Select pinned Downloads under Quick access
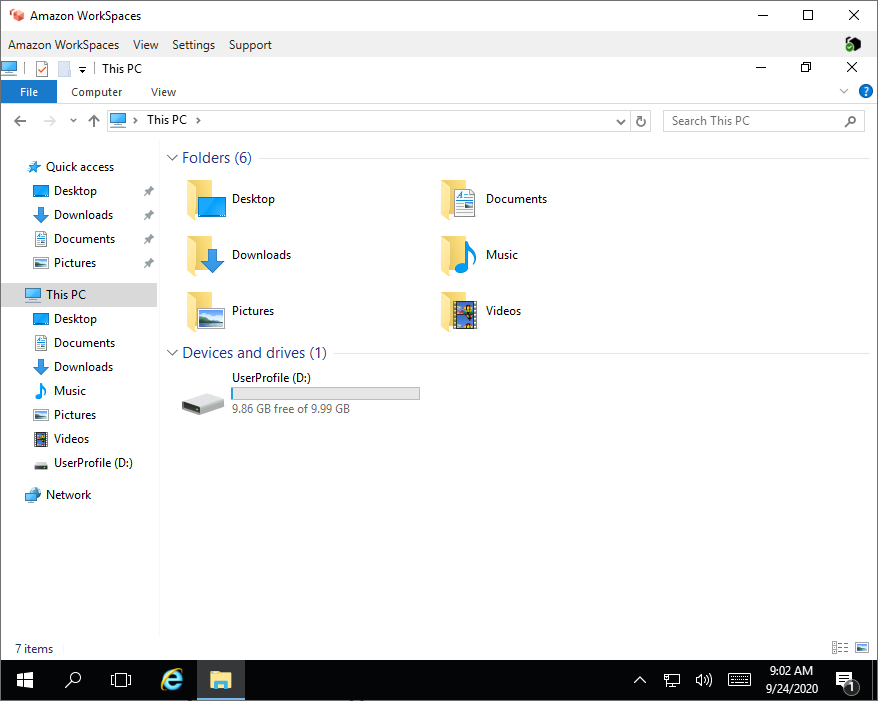This screenshot has height=701, width=878. pyautogui.click(x=83, y=215)
